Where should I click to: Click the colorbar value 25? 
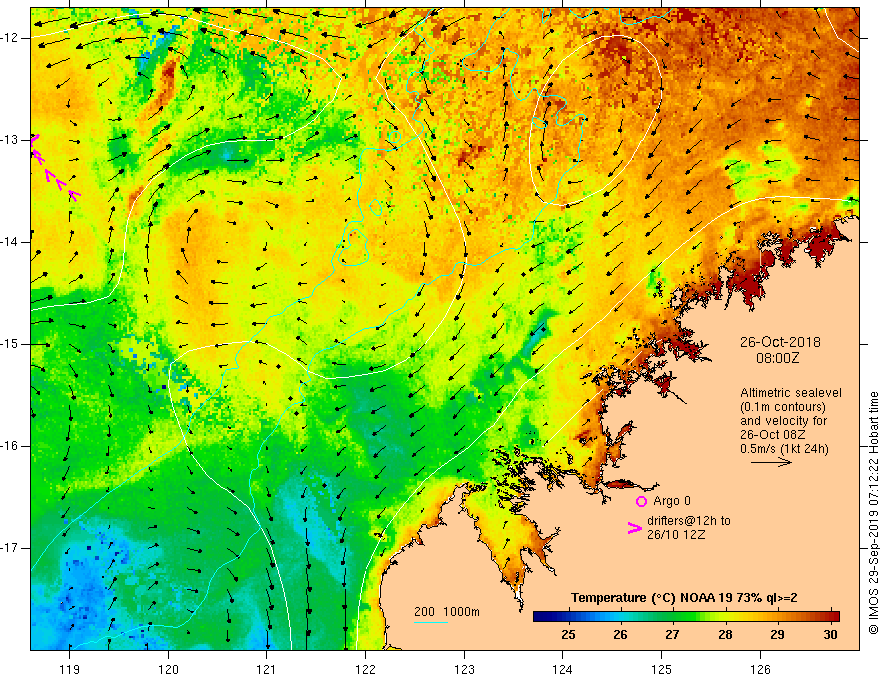tap(568, 635)
